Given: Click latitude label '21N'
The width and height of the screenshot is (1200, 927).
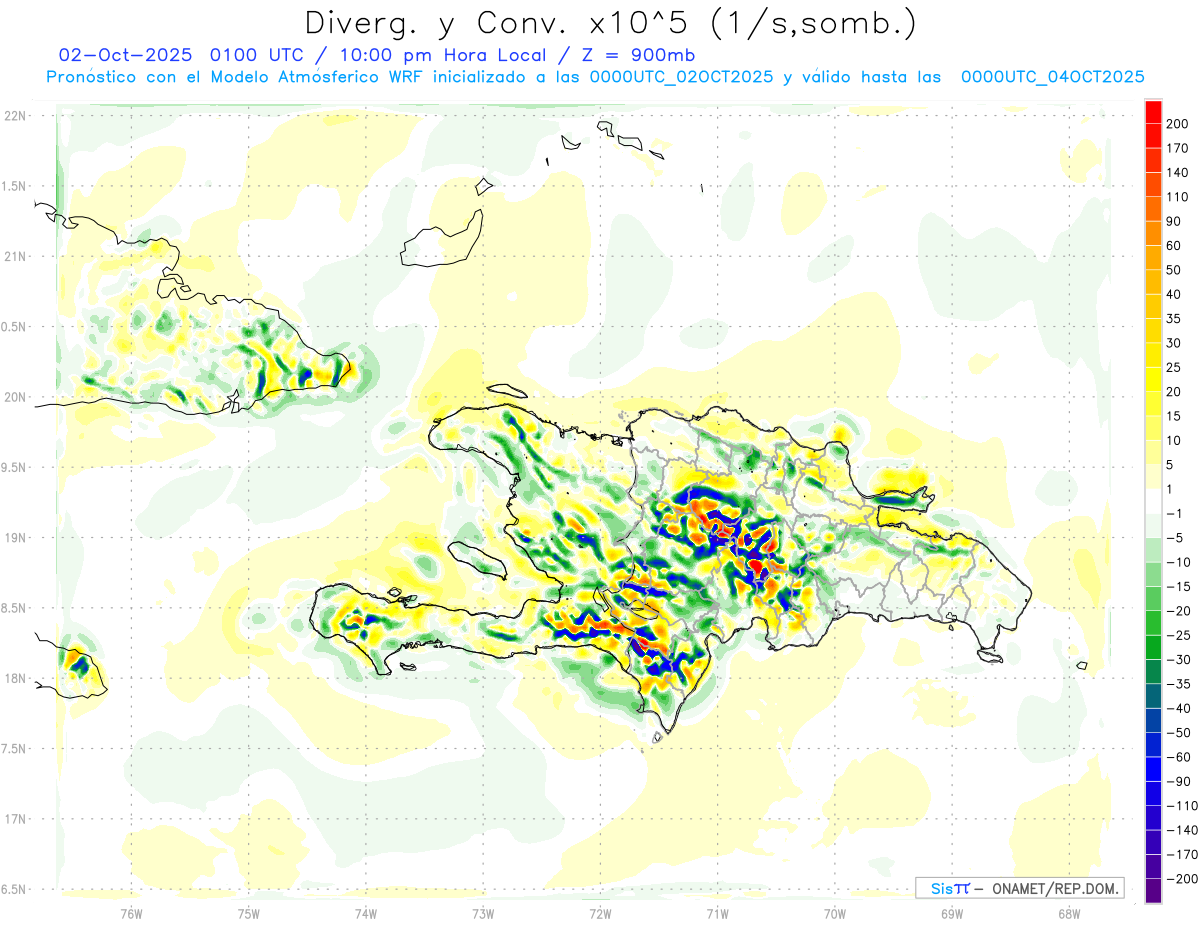Looking at the screenshot, I should [15, 256].
